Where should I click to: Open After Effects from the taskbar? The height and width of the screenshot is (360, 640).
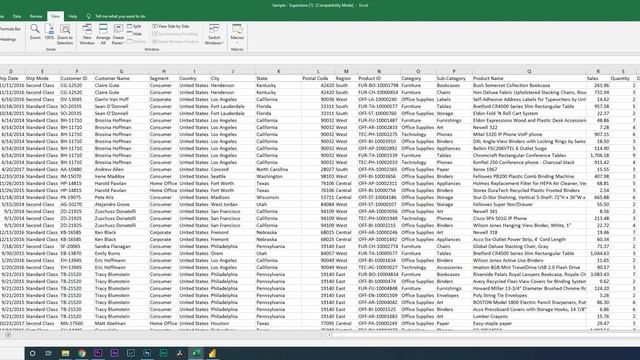[114, 353]
